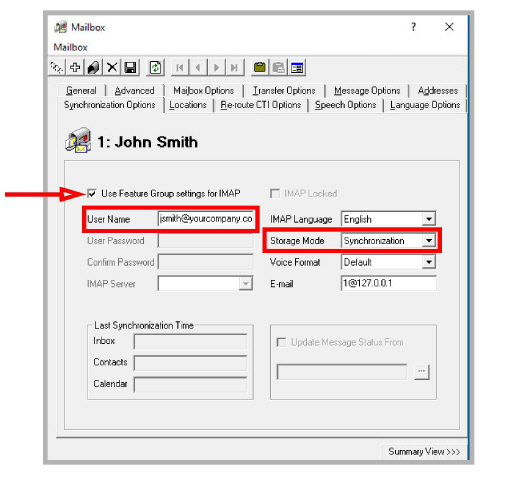Click the olive clipboard copy icon

point(260,68)
